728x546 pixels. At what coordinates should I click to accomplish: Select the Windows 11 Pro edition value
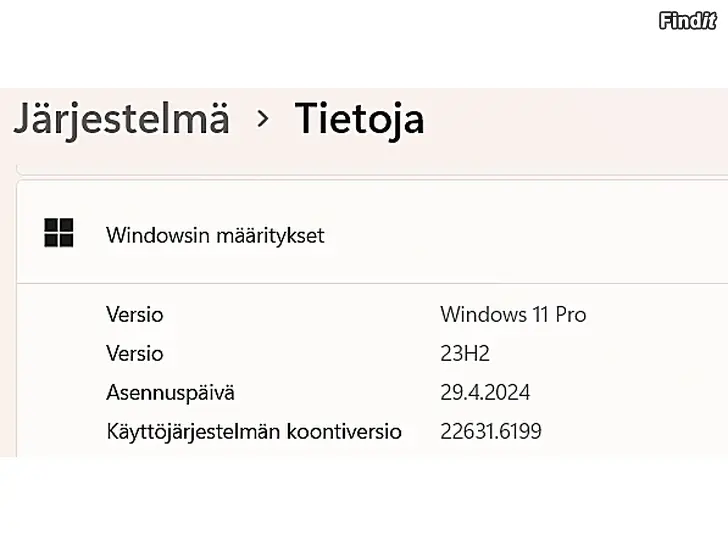click(513, 314)
